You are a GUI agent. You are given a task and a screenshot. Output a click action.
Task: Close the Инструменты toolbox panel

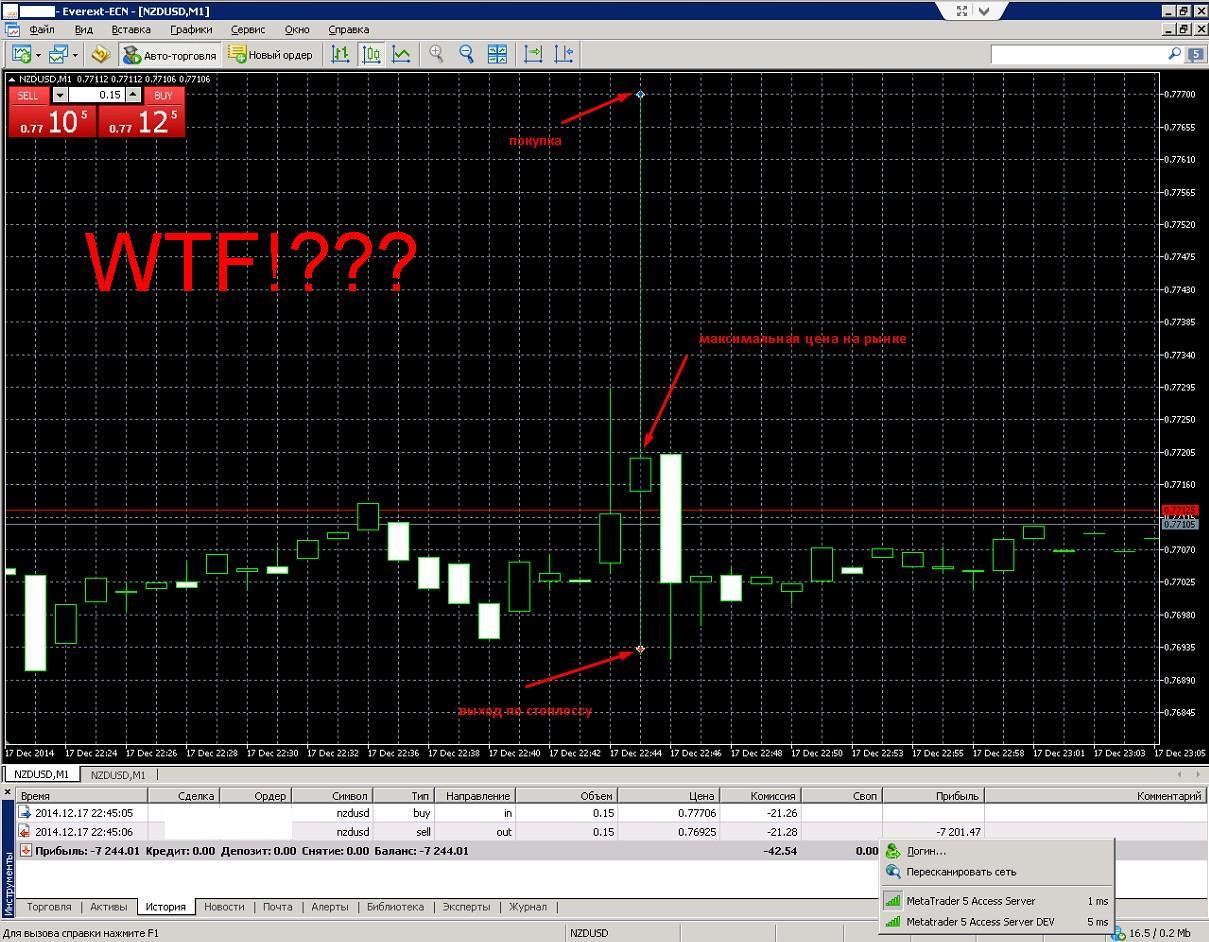[x=9, y=793]
